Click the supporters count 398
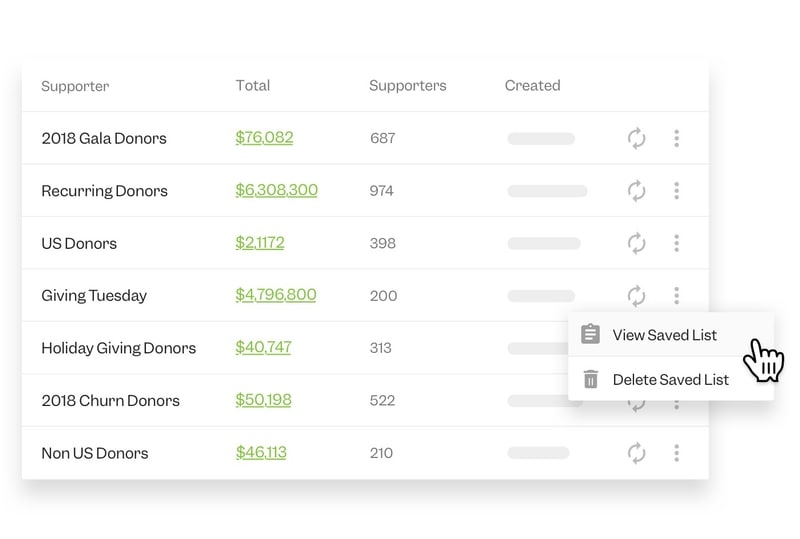The image size is (800, 539). (383, 243)
